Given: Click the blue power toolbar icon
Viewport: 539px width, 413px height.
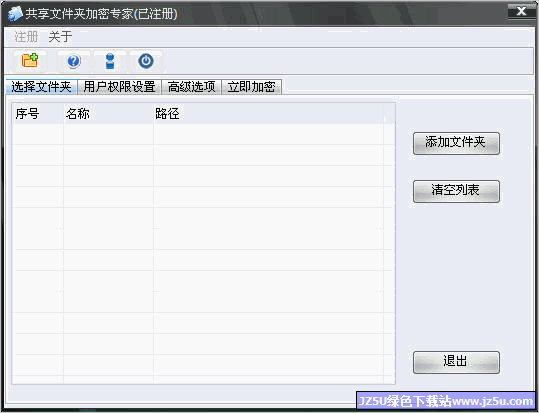Looking at the screenshot, I should (x=146, y=61).
